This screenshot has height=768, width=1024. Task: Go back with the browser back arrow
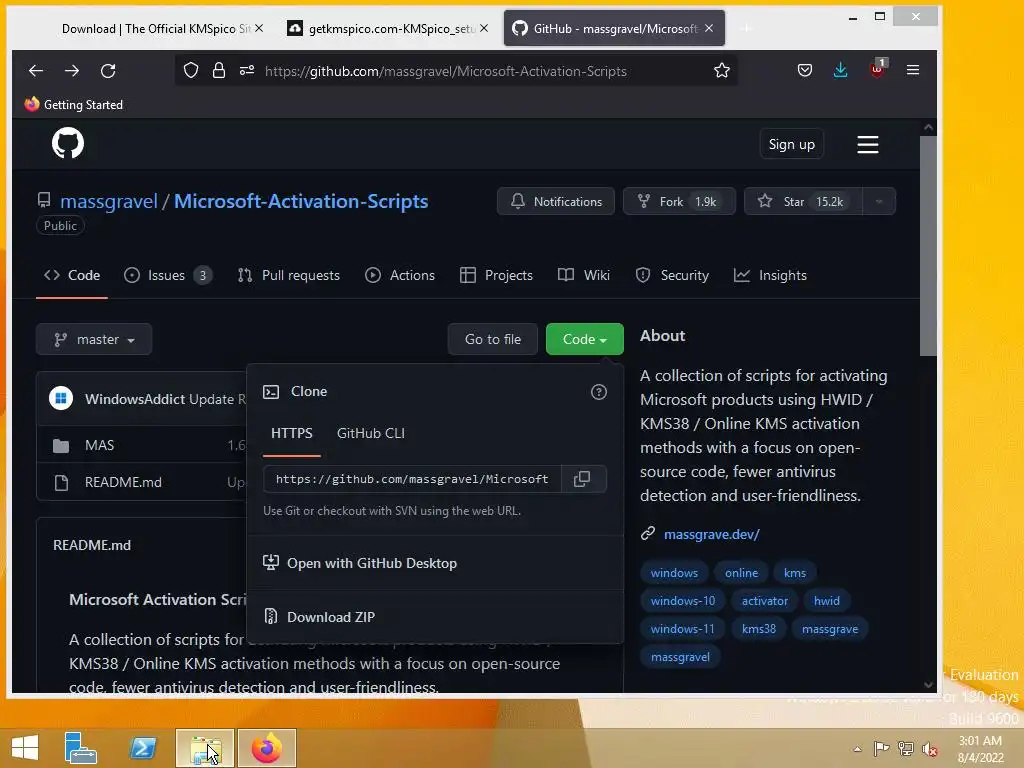(x=36, y=71)
